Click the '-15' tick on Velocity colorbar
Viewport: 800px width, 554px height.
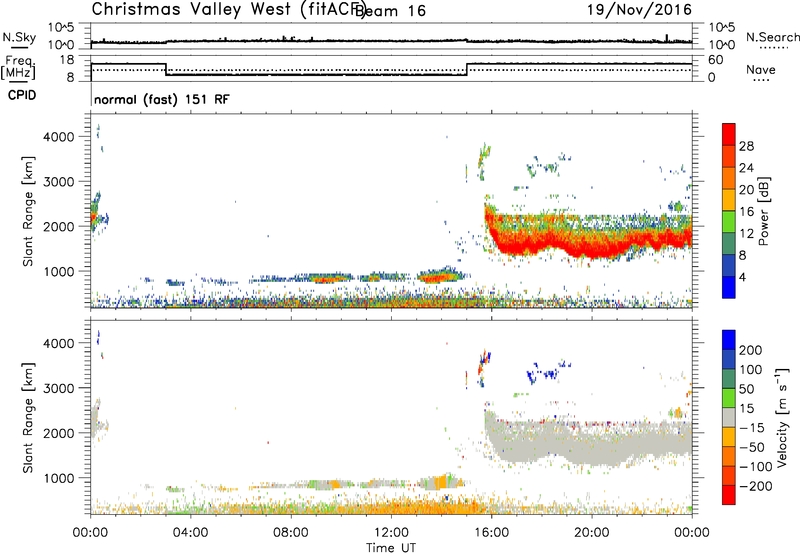coord(752,428)
